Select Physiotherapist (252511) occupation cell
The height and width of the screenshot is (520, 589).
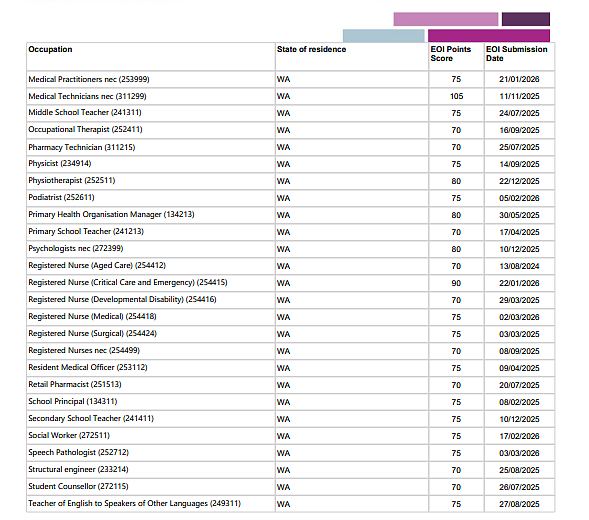point(151,181)
